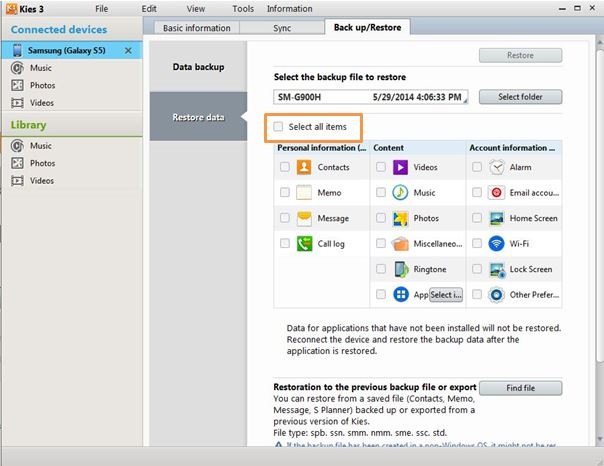
Task: Switch to the Sync tab
Action: [282, 28]
